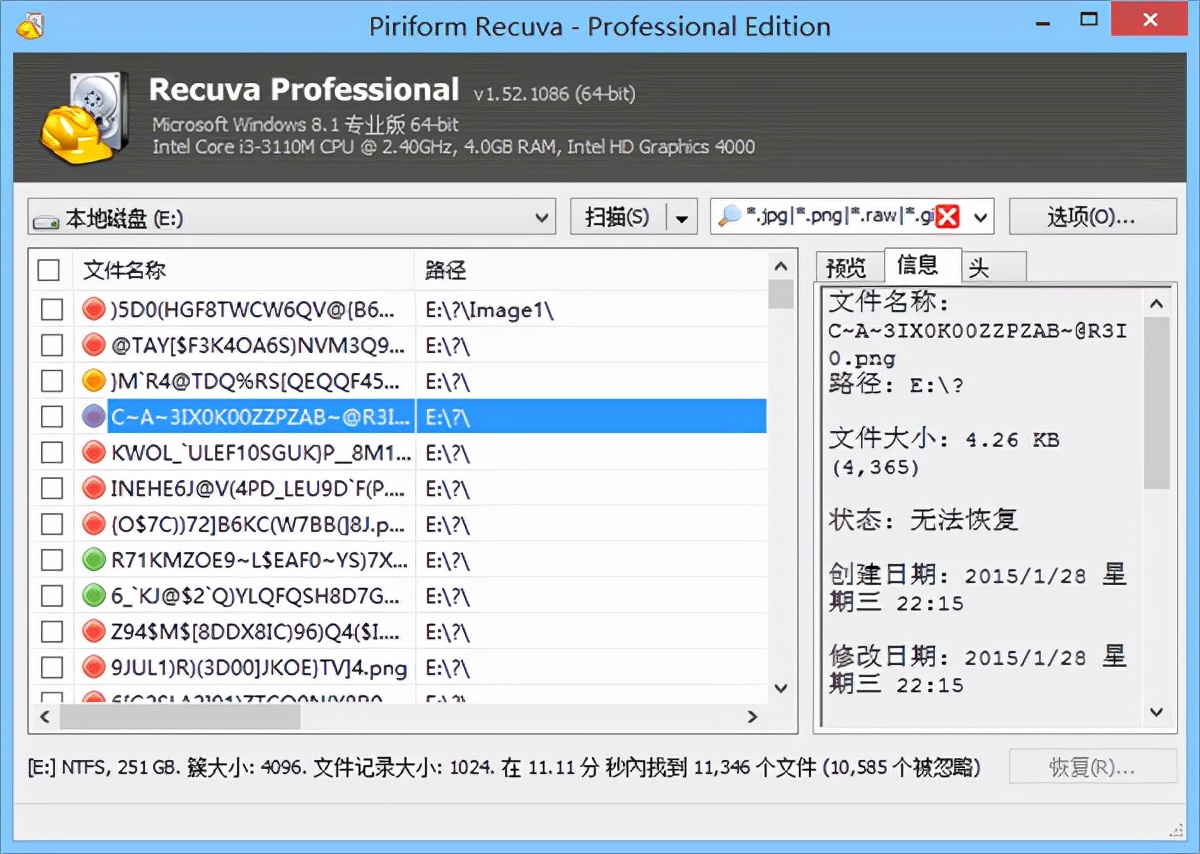
Task: Toggle the select-all checkbox in the header
Action: pyautogui.click(x=48, y=270)
